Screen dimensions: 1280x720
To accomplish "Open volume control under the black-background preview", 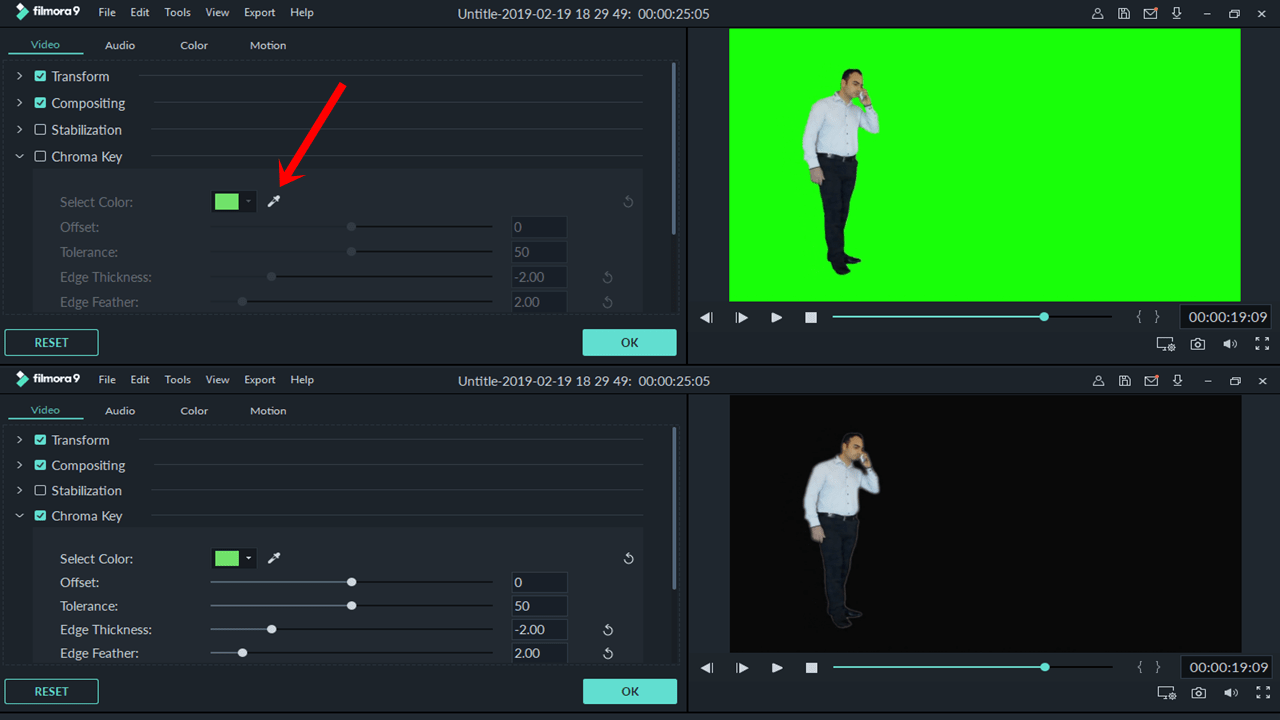I will point(1230,693).
